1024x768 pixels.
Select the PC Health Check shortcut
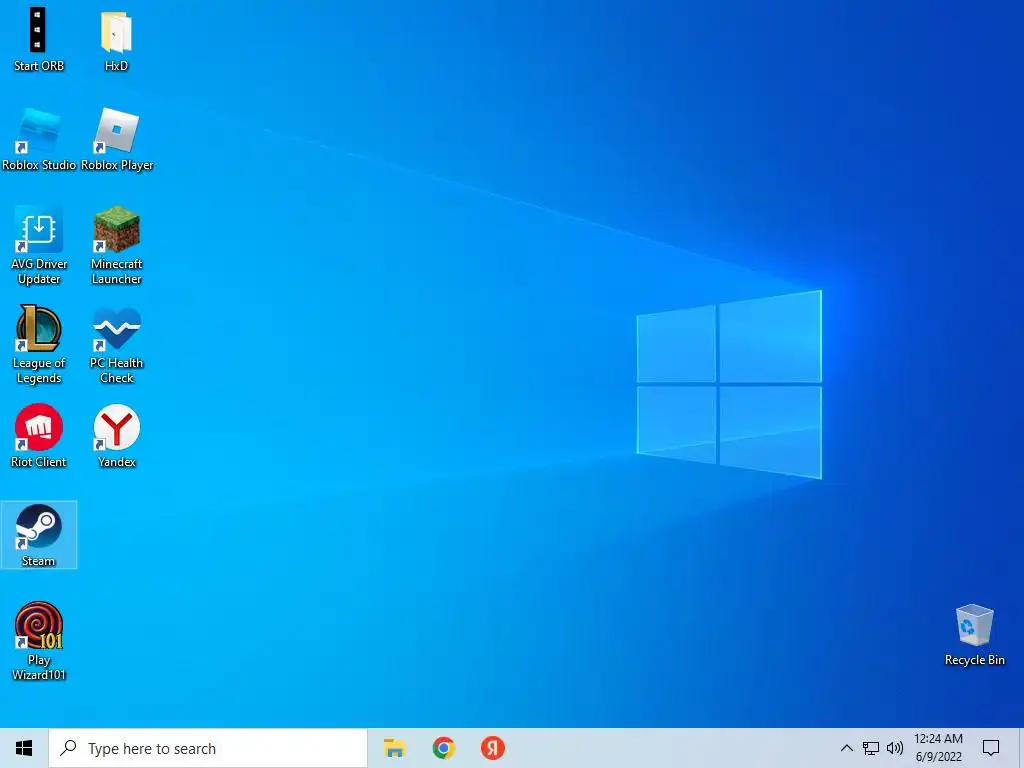pos(116,345)
